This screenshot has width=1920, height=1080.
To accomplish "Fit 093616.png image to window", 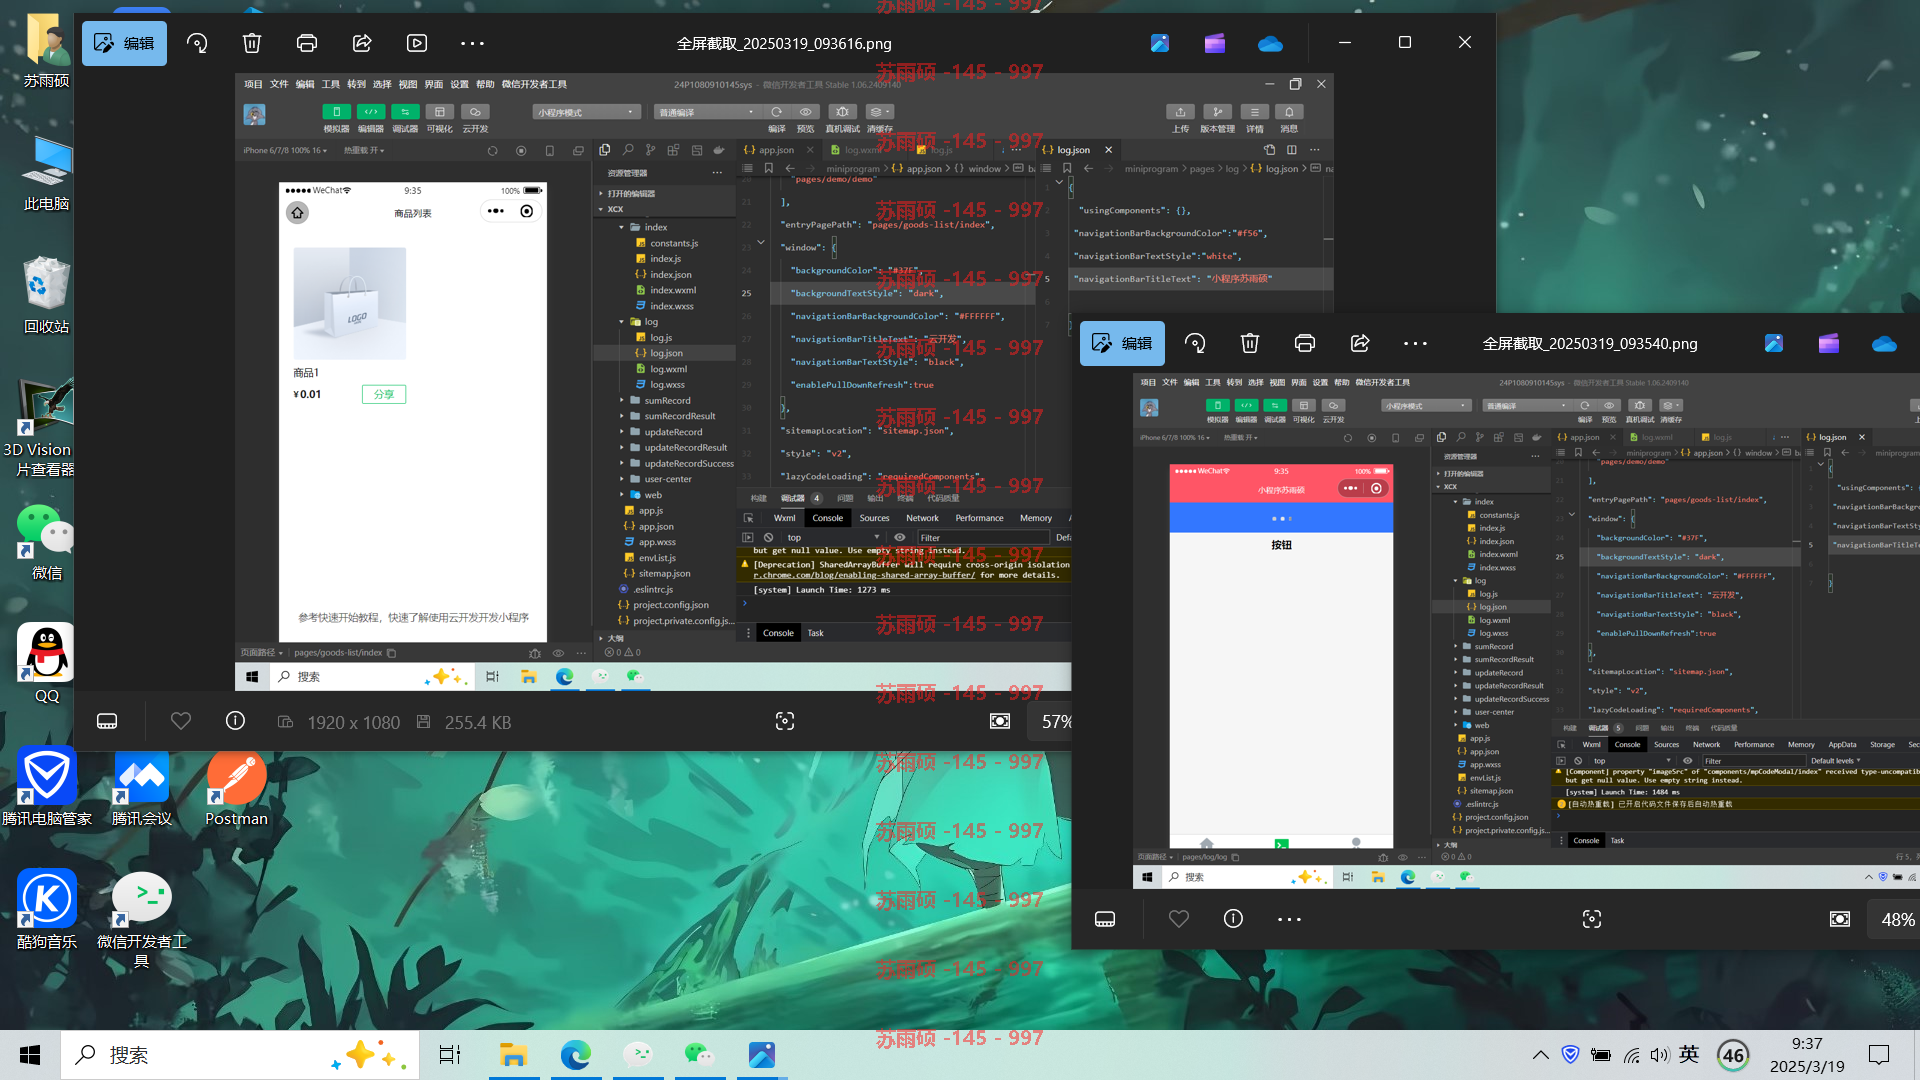I will [1000, 721].
